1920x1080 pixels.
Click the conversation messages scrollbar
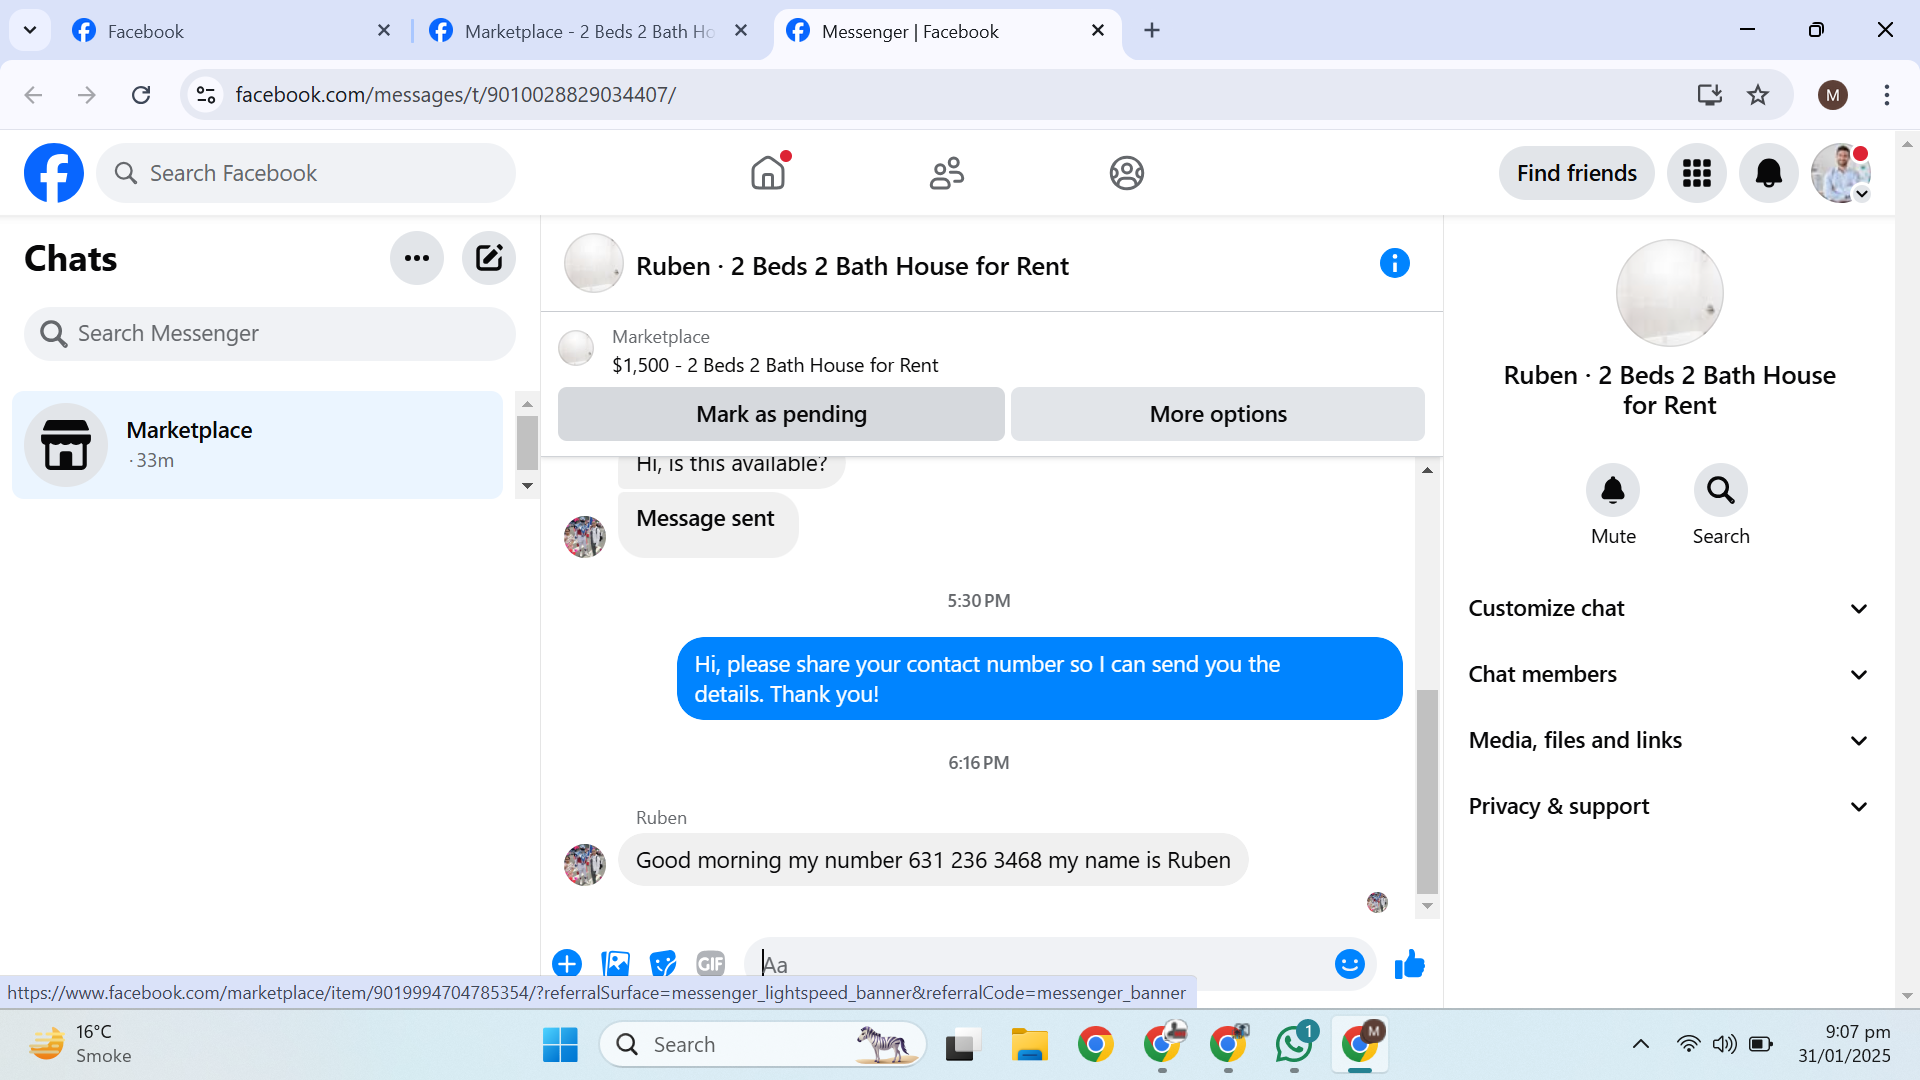[x=1427, y=791]
